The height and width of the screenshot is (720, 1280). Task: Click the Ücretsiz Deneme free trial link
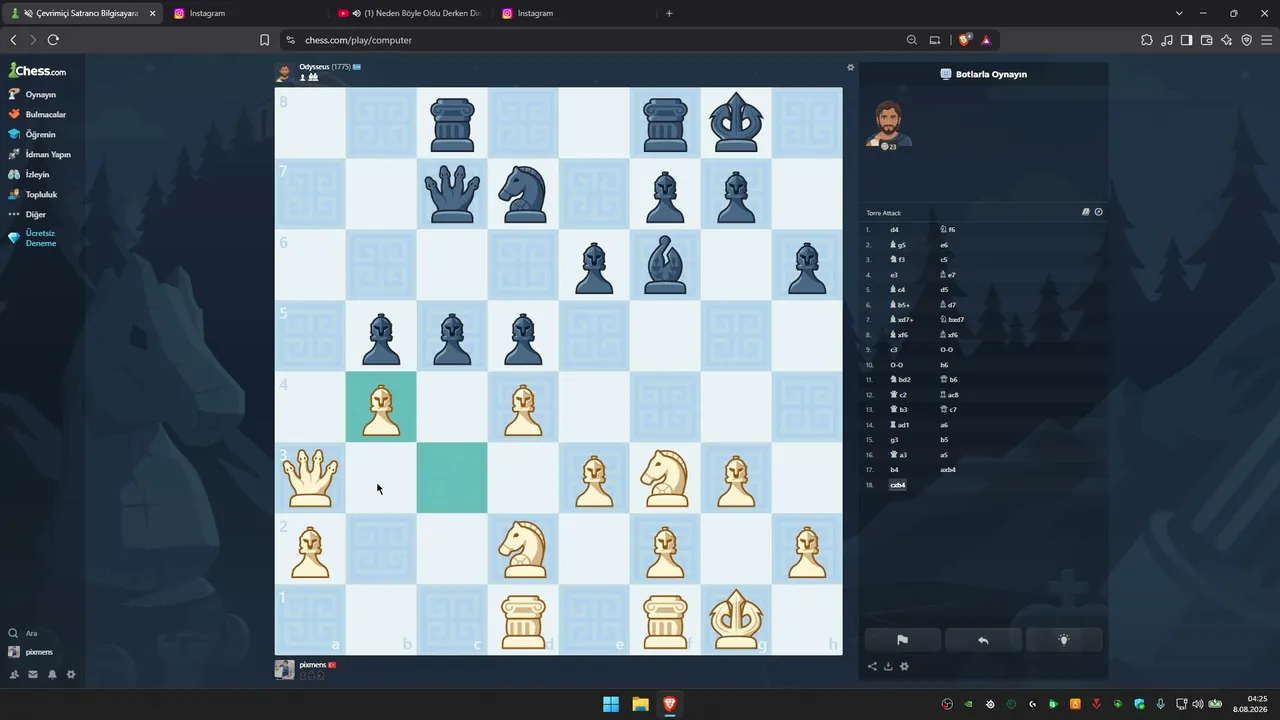32,238
